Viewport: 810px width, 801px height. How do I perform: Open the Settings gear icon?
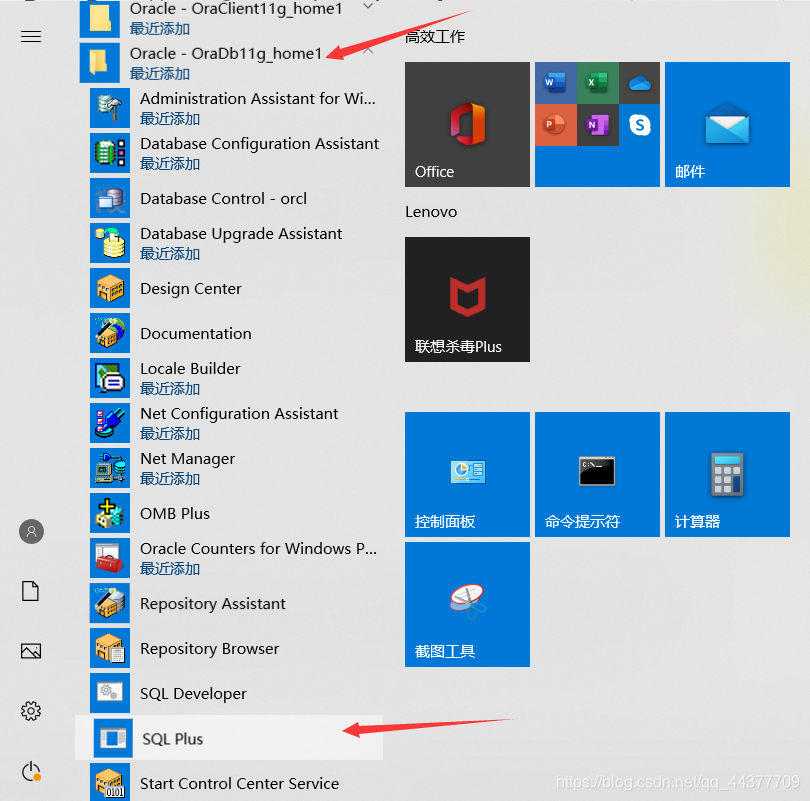click(x=31, y=711)
